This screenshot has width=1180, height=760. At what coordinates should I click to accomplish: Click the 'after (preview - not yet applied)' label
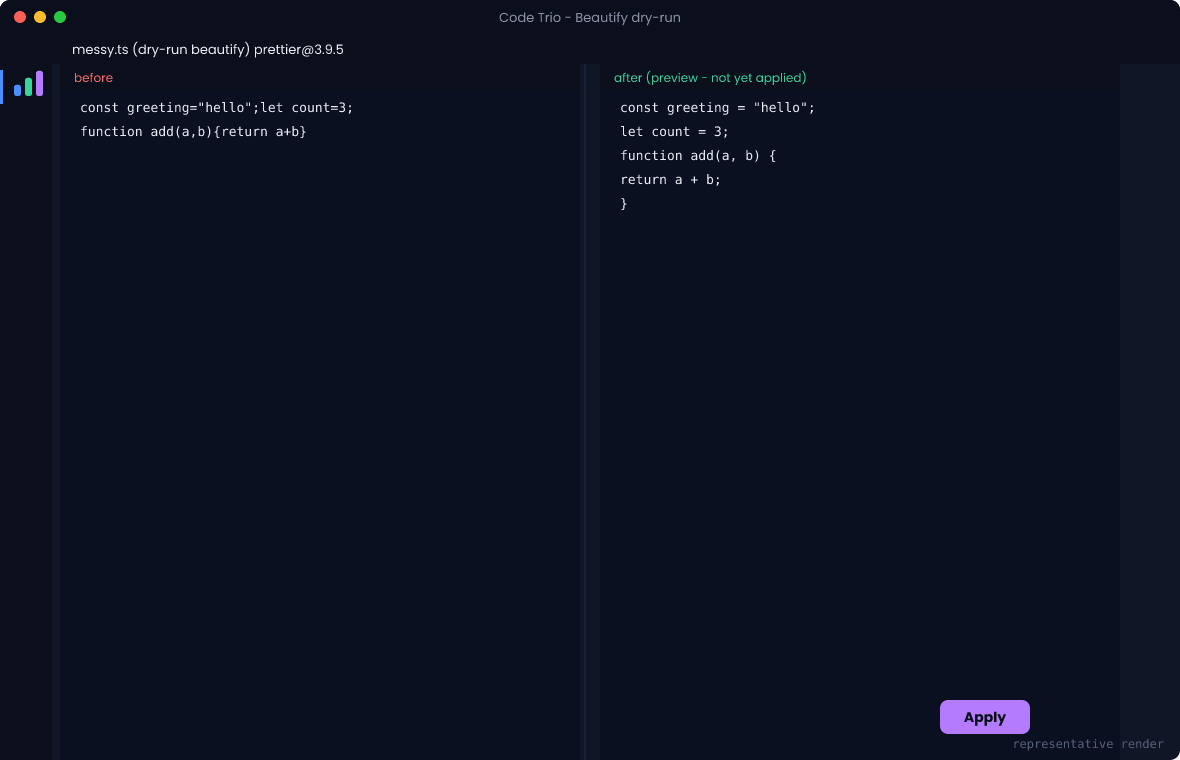pos(710,78)
